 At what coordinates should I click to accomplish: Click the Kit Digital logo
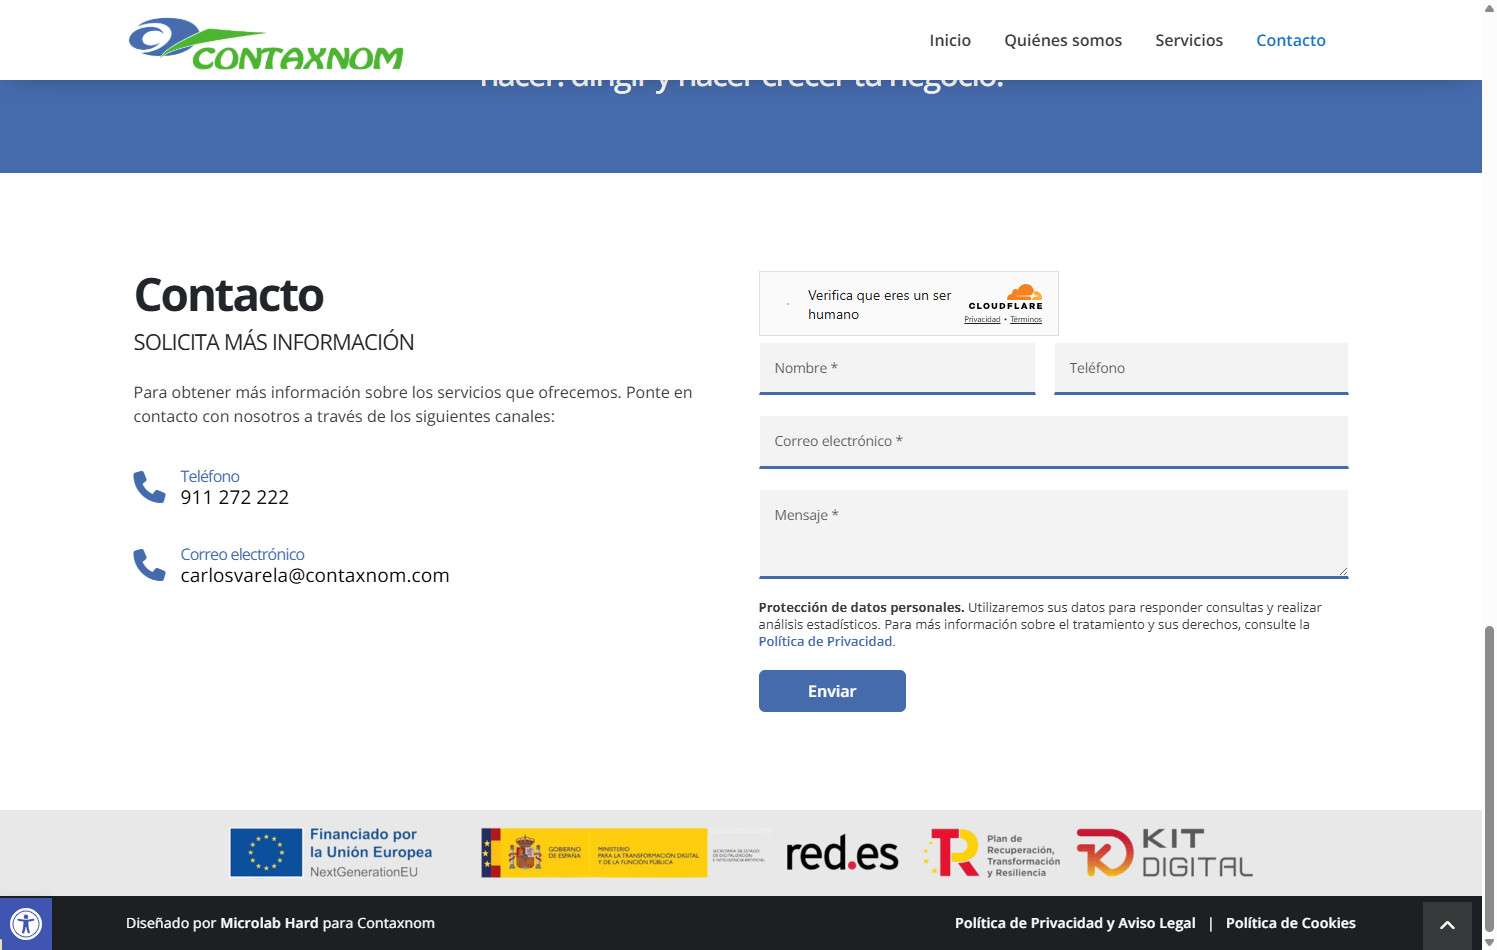(1164, 853)
